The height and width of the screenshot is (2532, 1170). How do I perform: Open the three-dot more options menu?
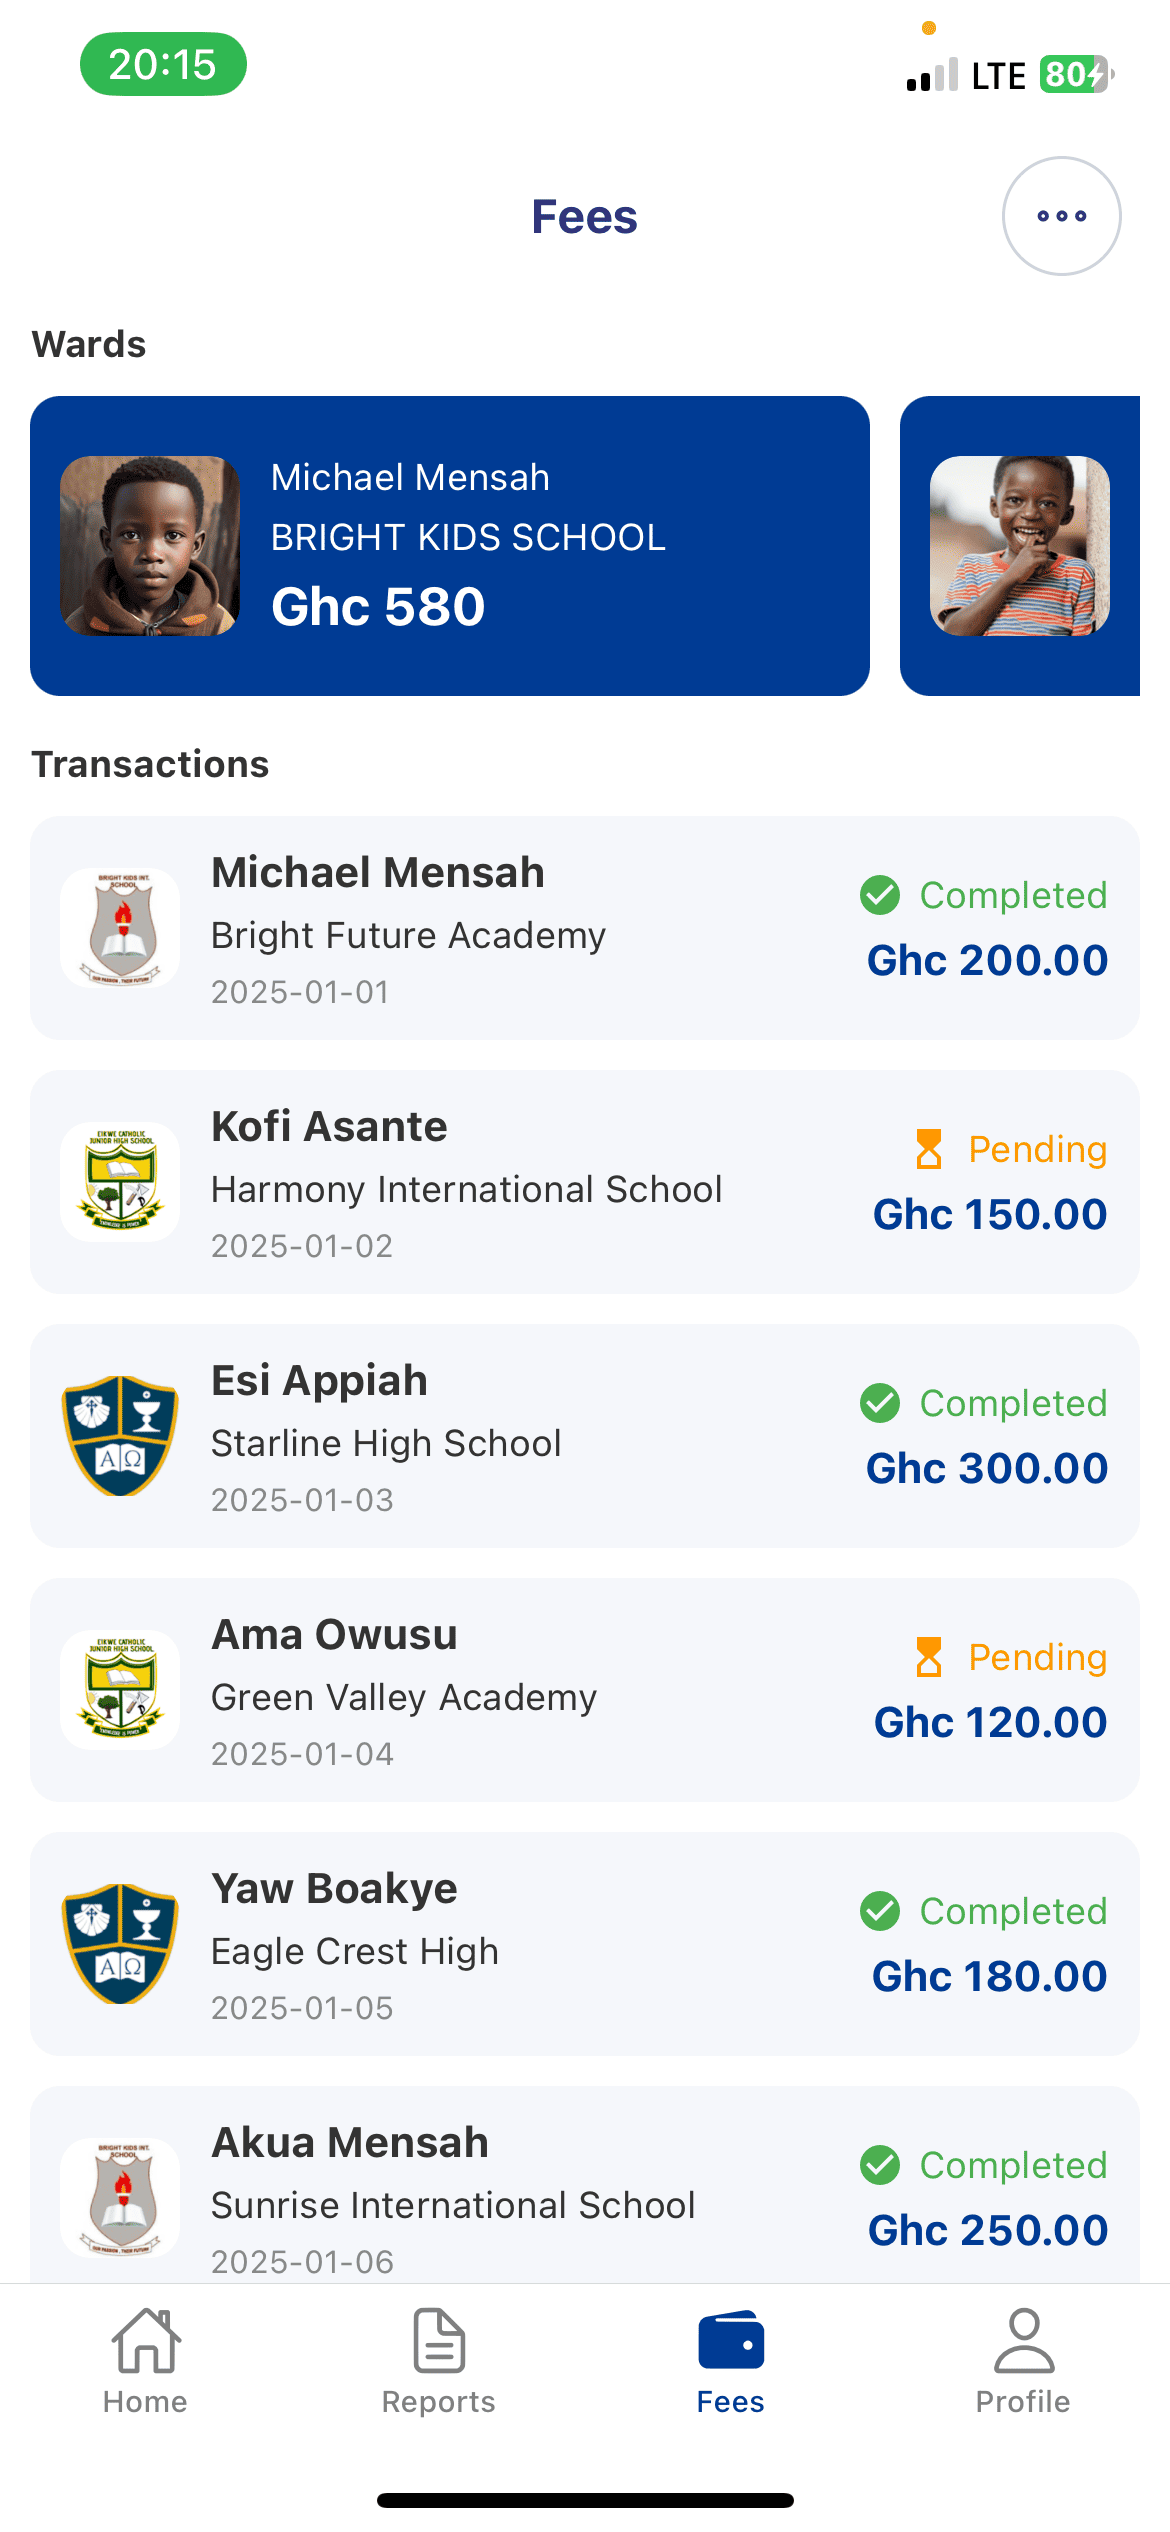point(1061,216)
